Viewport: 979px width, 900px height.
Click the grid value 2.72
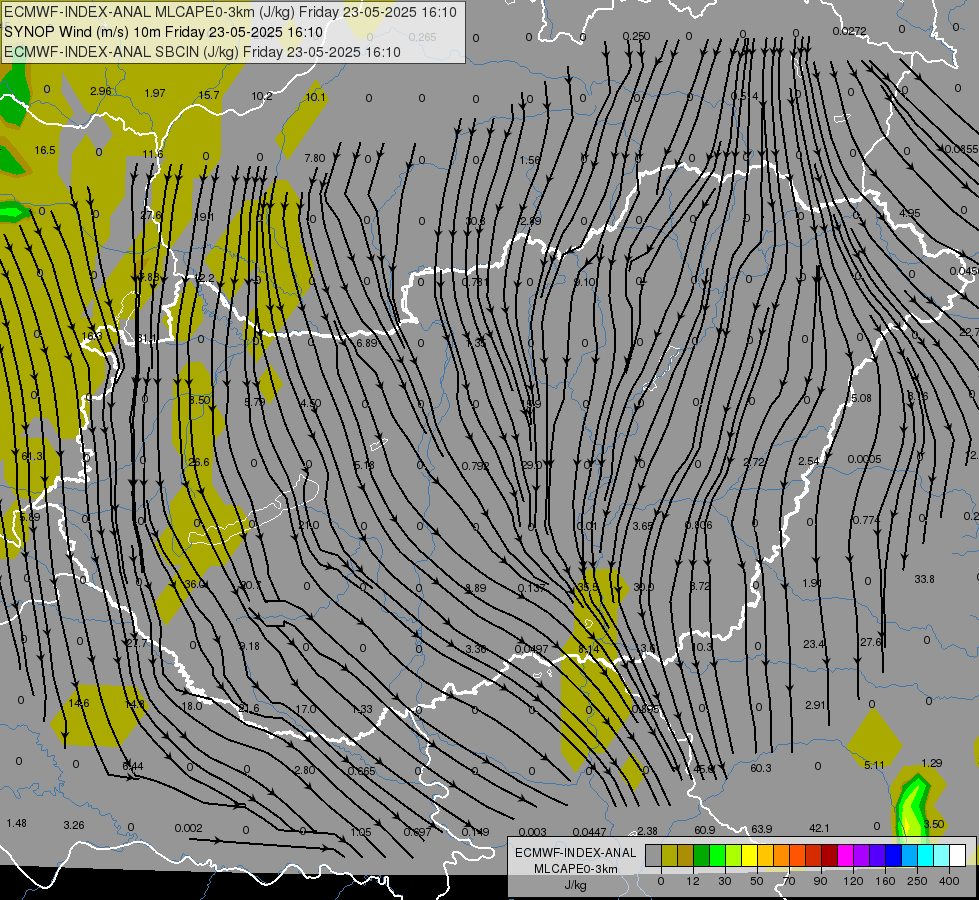tap(754, 462)
